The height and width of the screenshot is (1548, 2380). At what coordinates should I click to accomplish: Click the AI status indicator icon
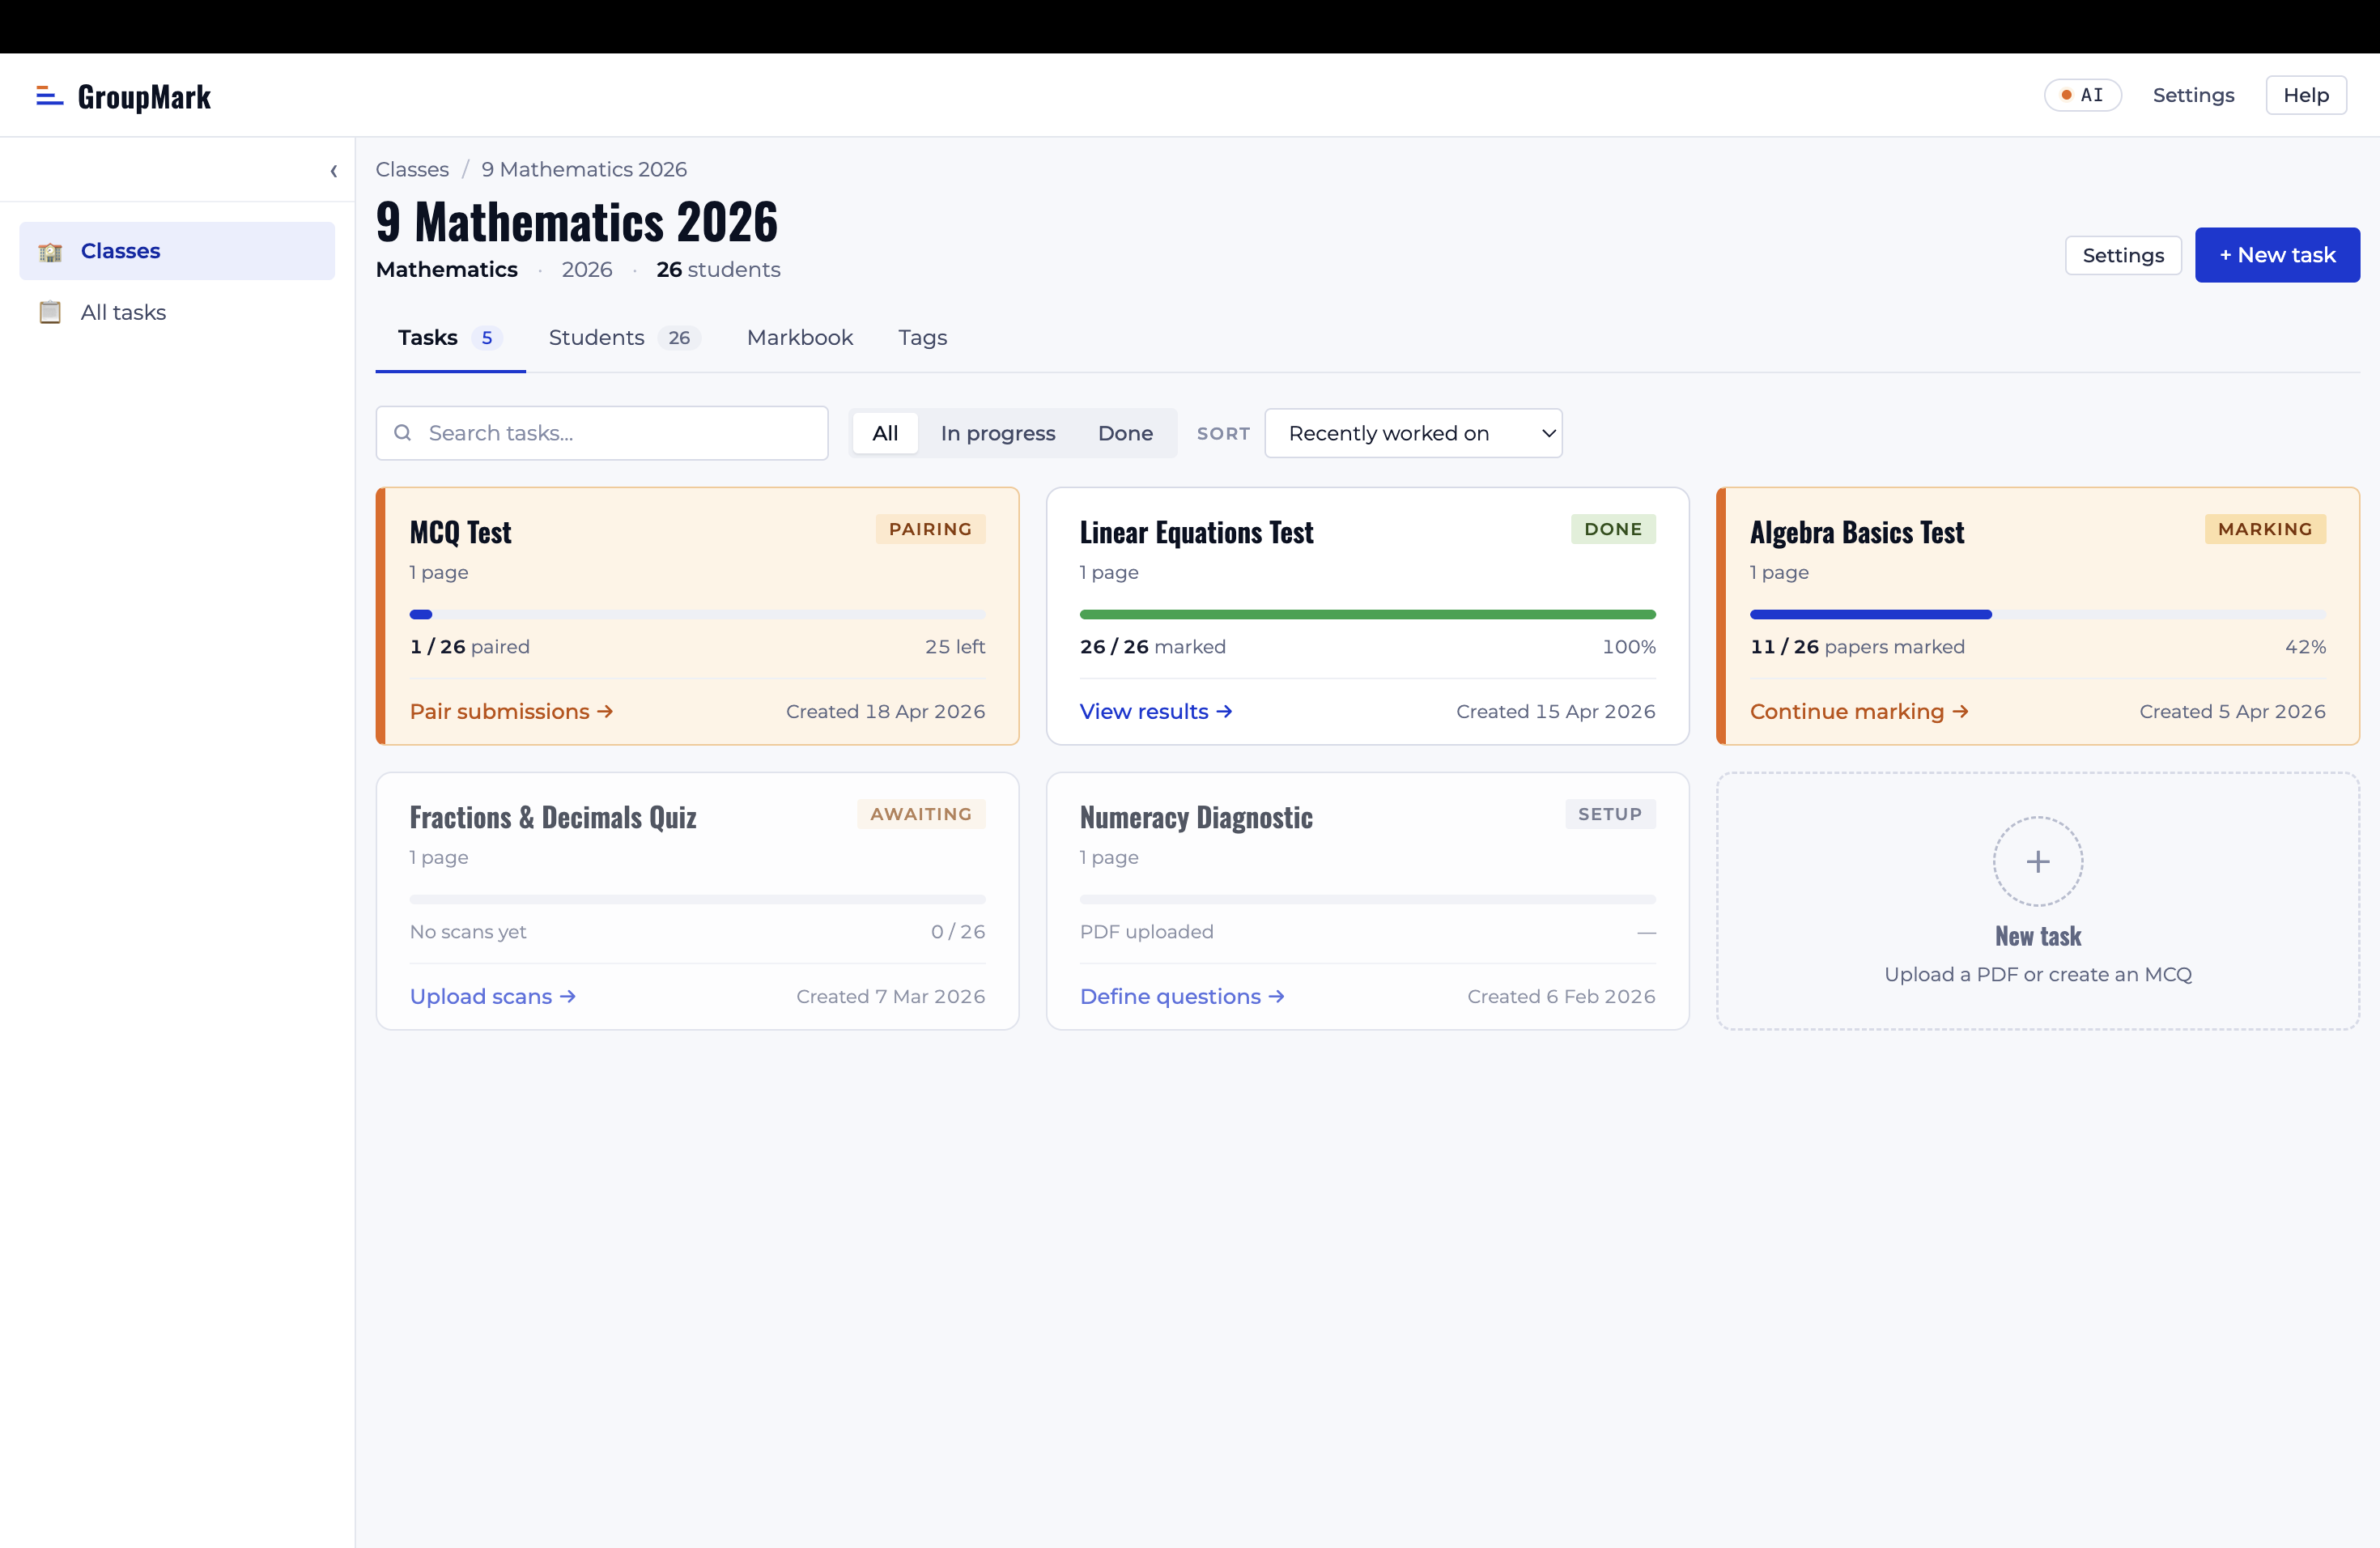coord(2068,95)
